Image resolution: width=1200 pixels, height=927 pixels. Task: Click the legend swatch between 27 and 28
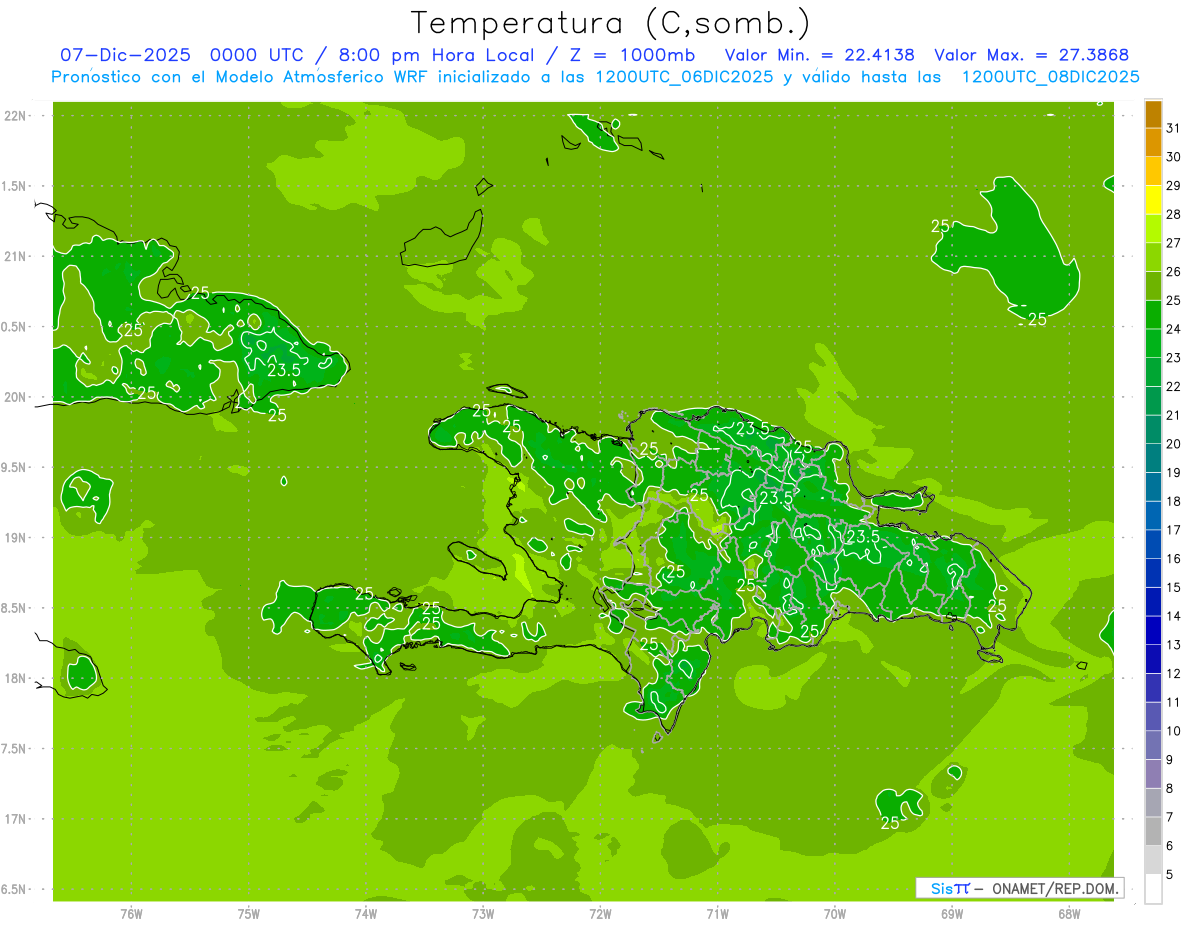(1153, 229)
